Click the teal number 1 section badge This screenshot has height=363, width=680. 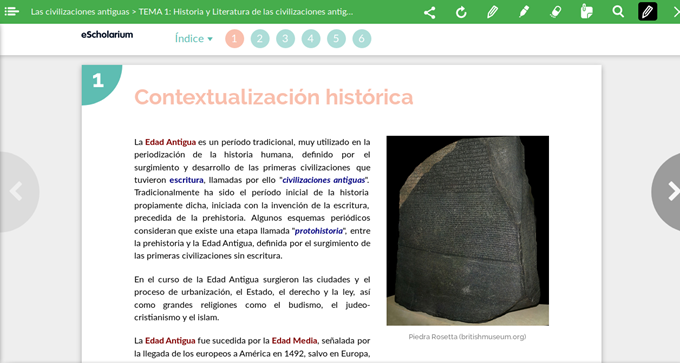(101, 84)
